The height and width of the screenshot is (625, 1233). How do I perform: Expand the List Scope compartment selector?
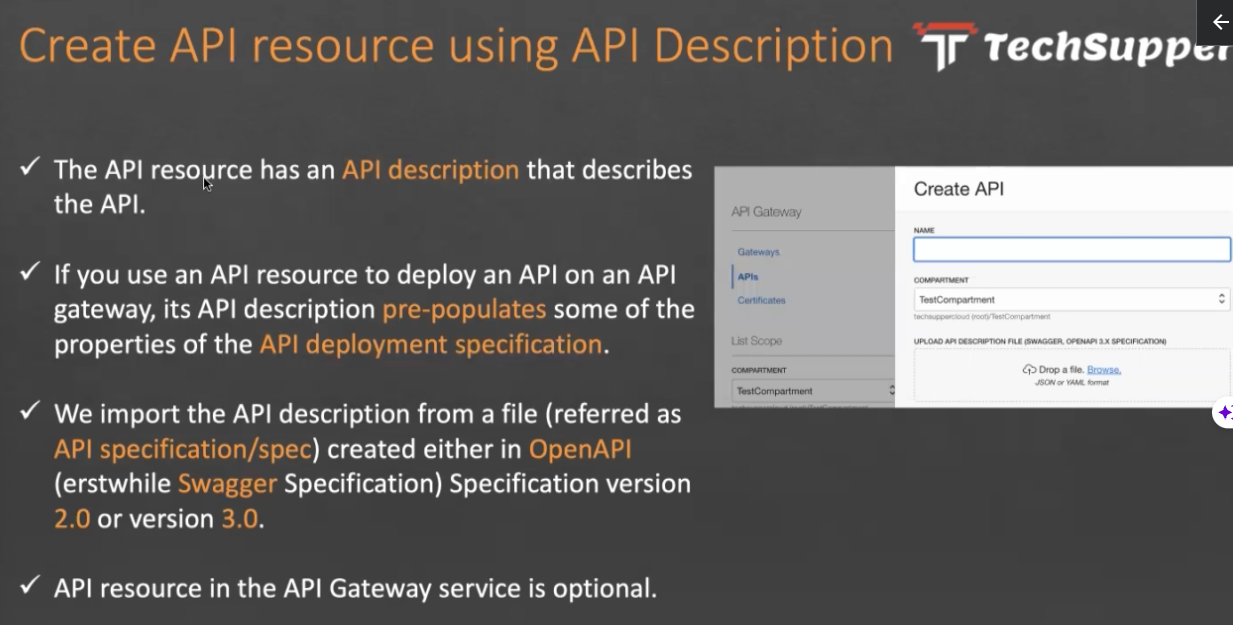pyautogui.click(x=810, y=391)
